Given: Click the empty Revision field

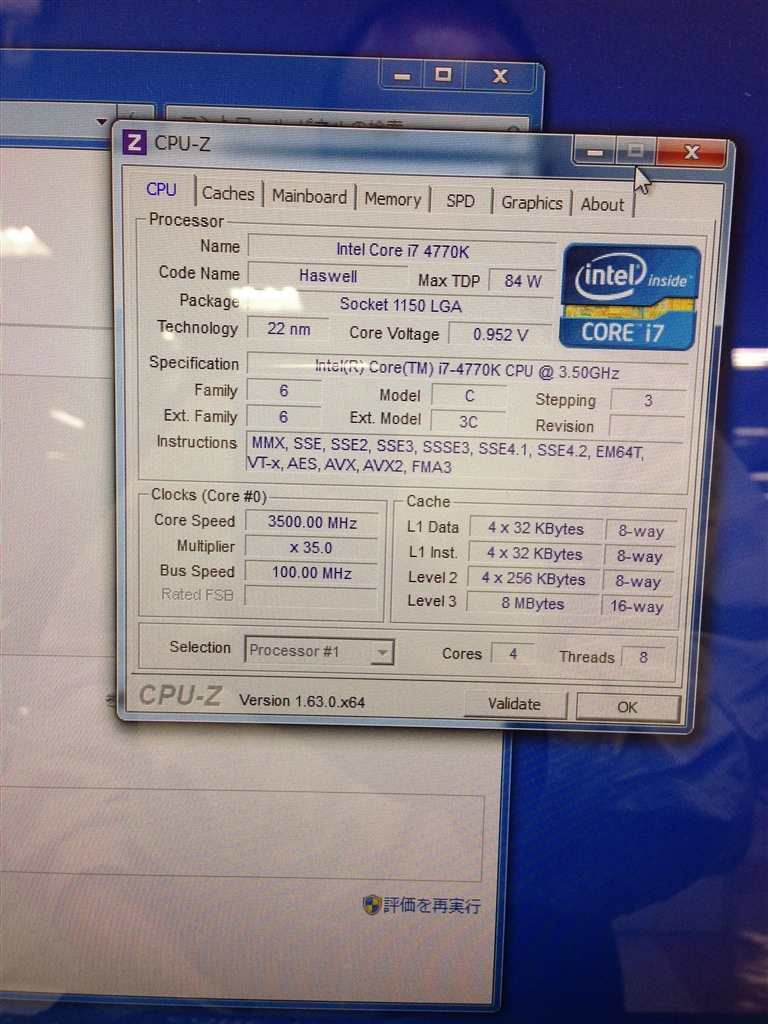Looking at the screenshot, I should tap(647, 426).
